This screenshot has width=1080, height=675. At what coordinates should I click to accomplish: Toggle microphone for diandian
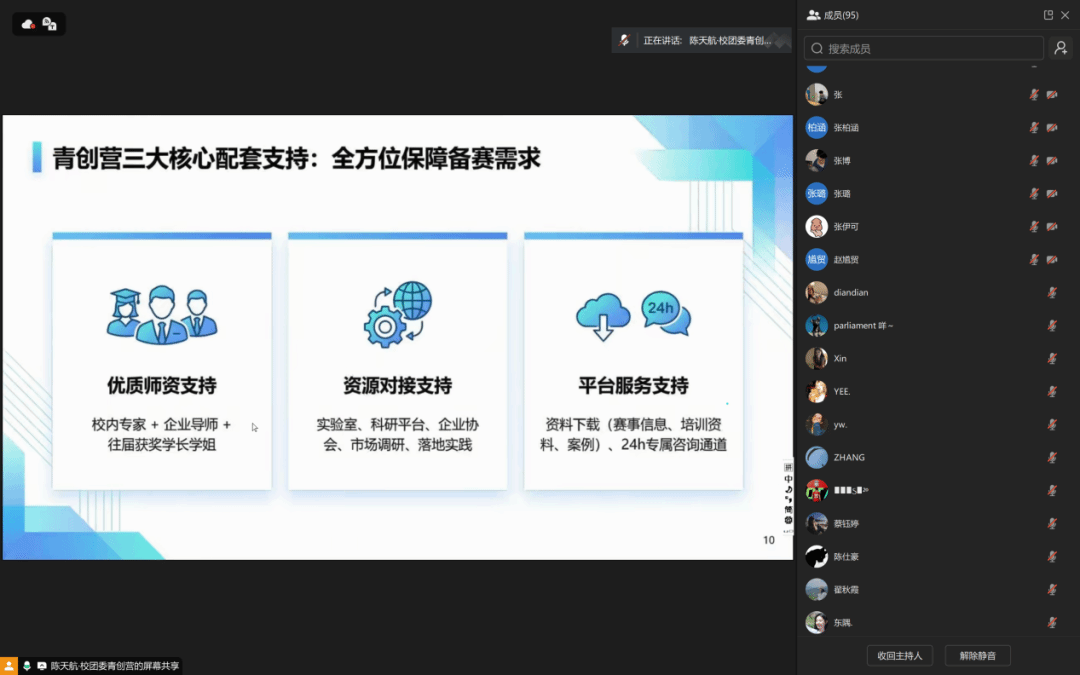pyautogui.click(x=1052, y=293)
